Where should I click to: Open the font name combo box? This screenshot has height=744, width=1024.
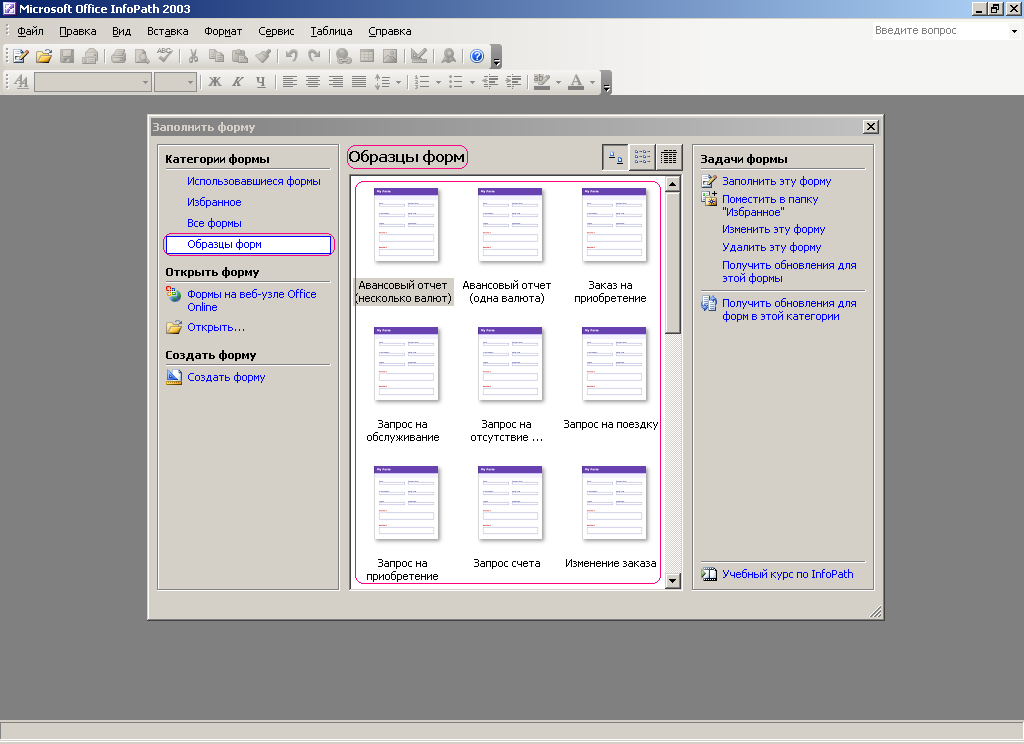point(93,82)
